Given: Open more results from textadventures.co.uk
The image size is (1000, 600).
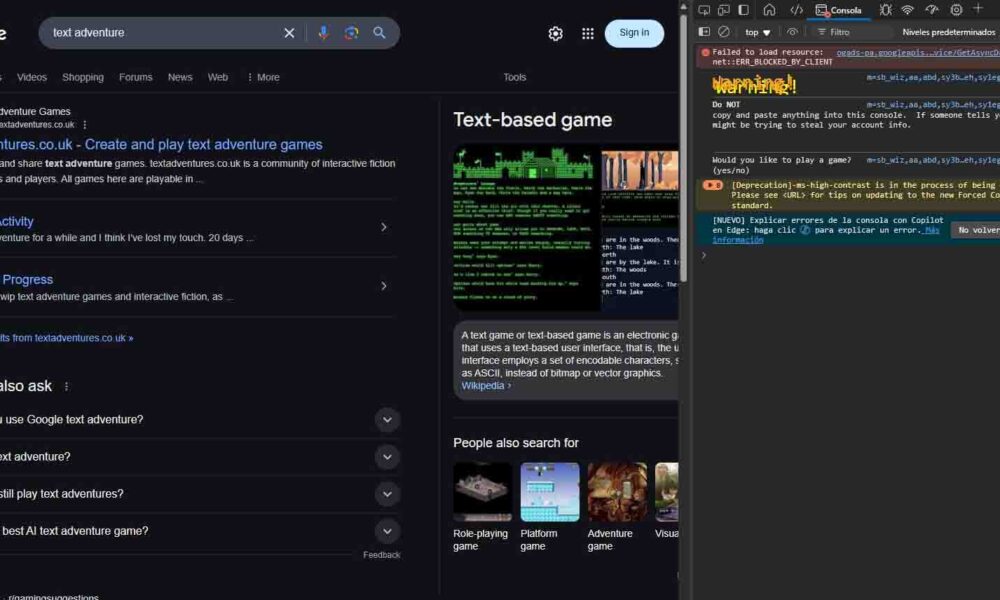Looking at the screenshot, I should pyautogui.click(x=66, y=338).
